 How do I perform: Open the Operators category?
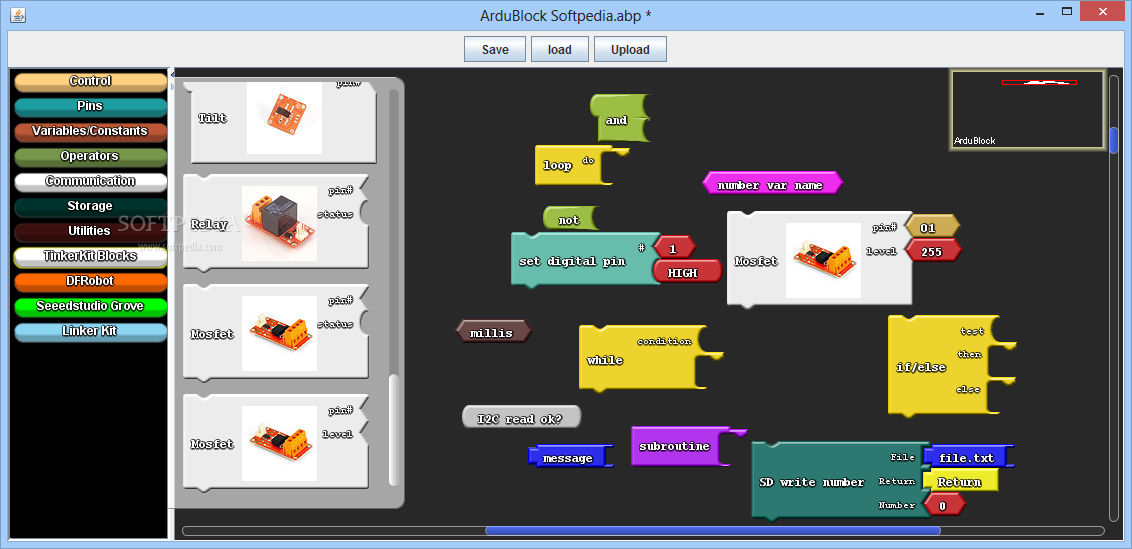click(x=90, y=156)
